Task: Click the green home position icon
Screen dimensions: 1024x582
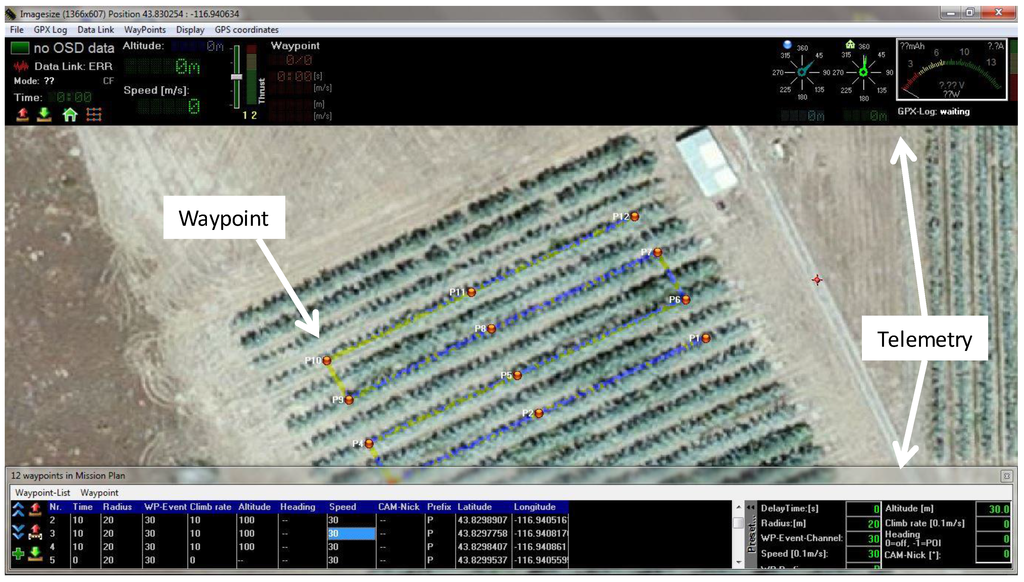Action: 70,114
